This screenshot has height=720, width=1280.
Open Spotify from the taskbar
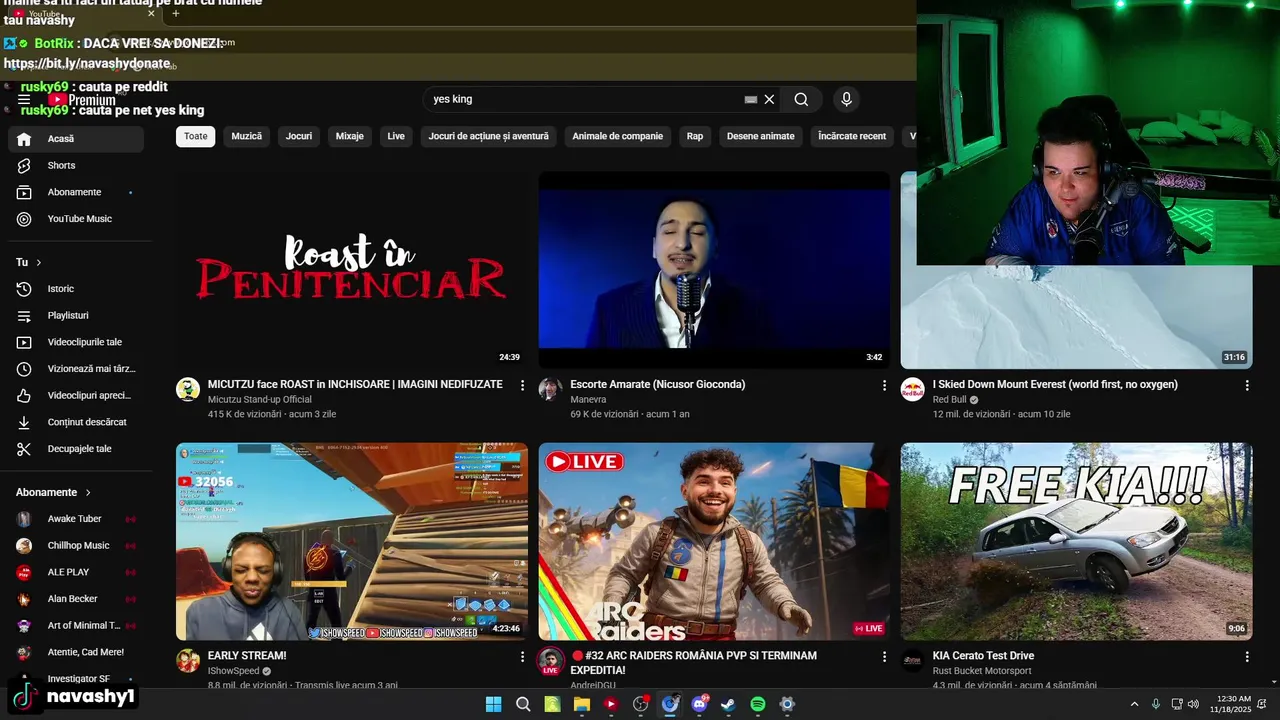click(x=758, y=704)
